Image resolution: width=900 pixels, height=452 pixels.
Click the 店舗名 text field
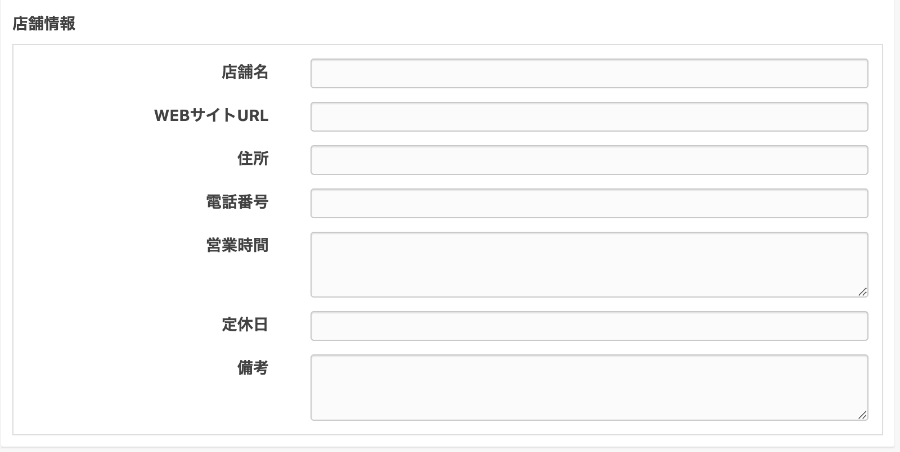(589, 74)
